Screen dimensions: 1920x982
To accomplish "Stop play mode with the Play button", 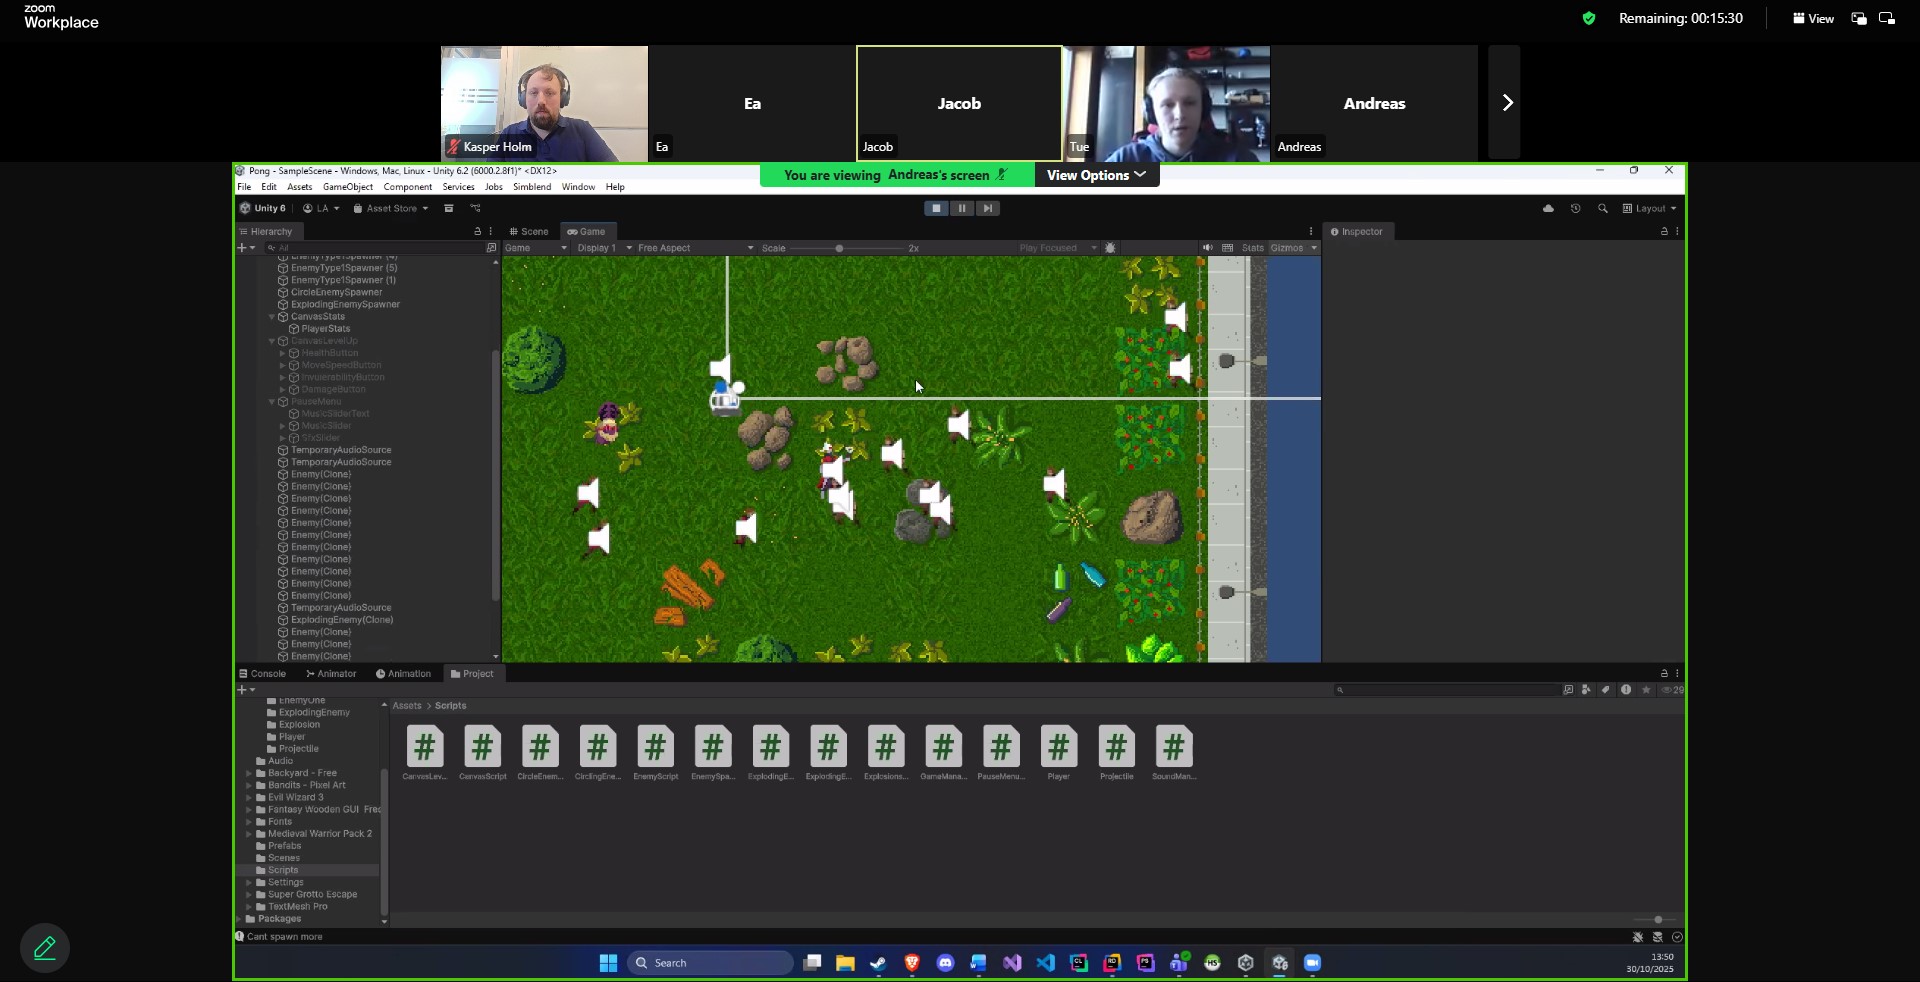I will (x=936, y=208).
